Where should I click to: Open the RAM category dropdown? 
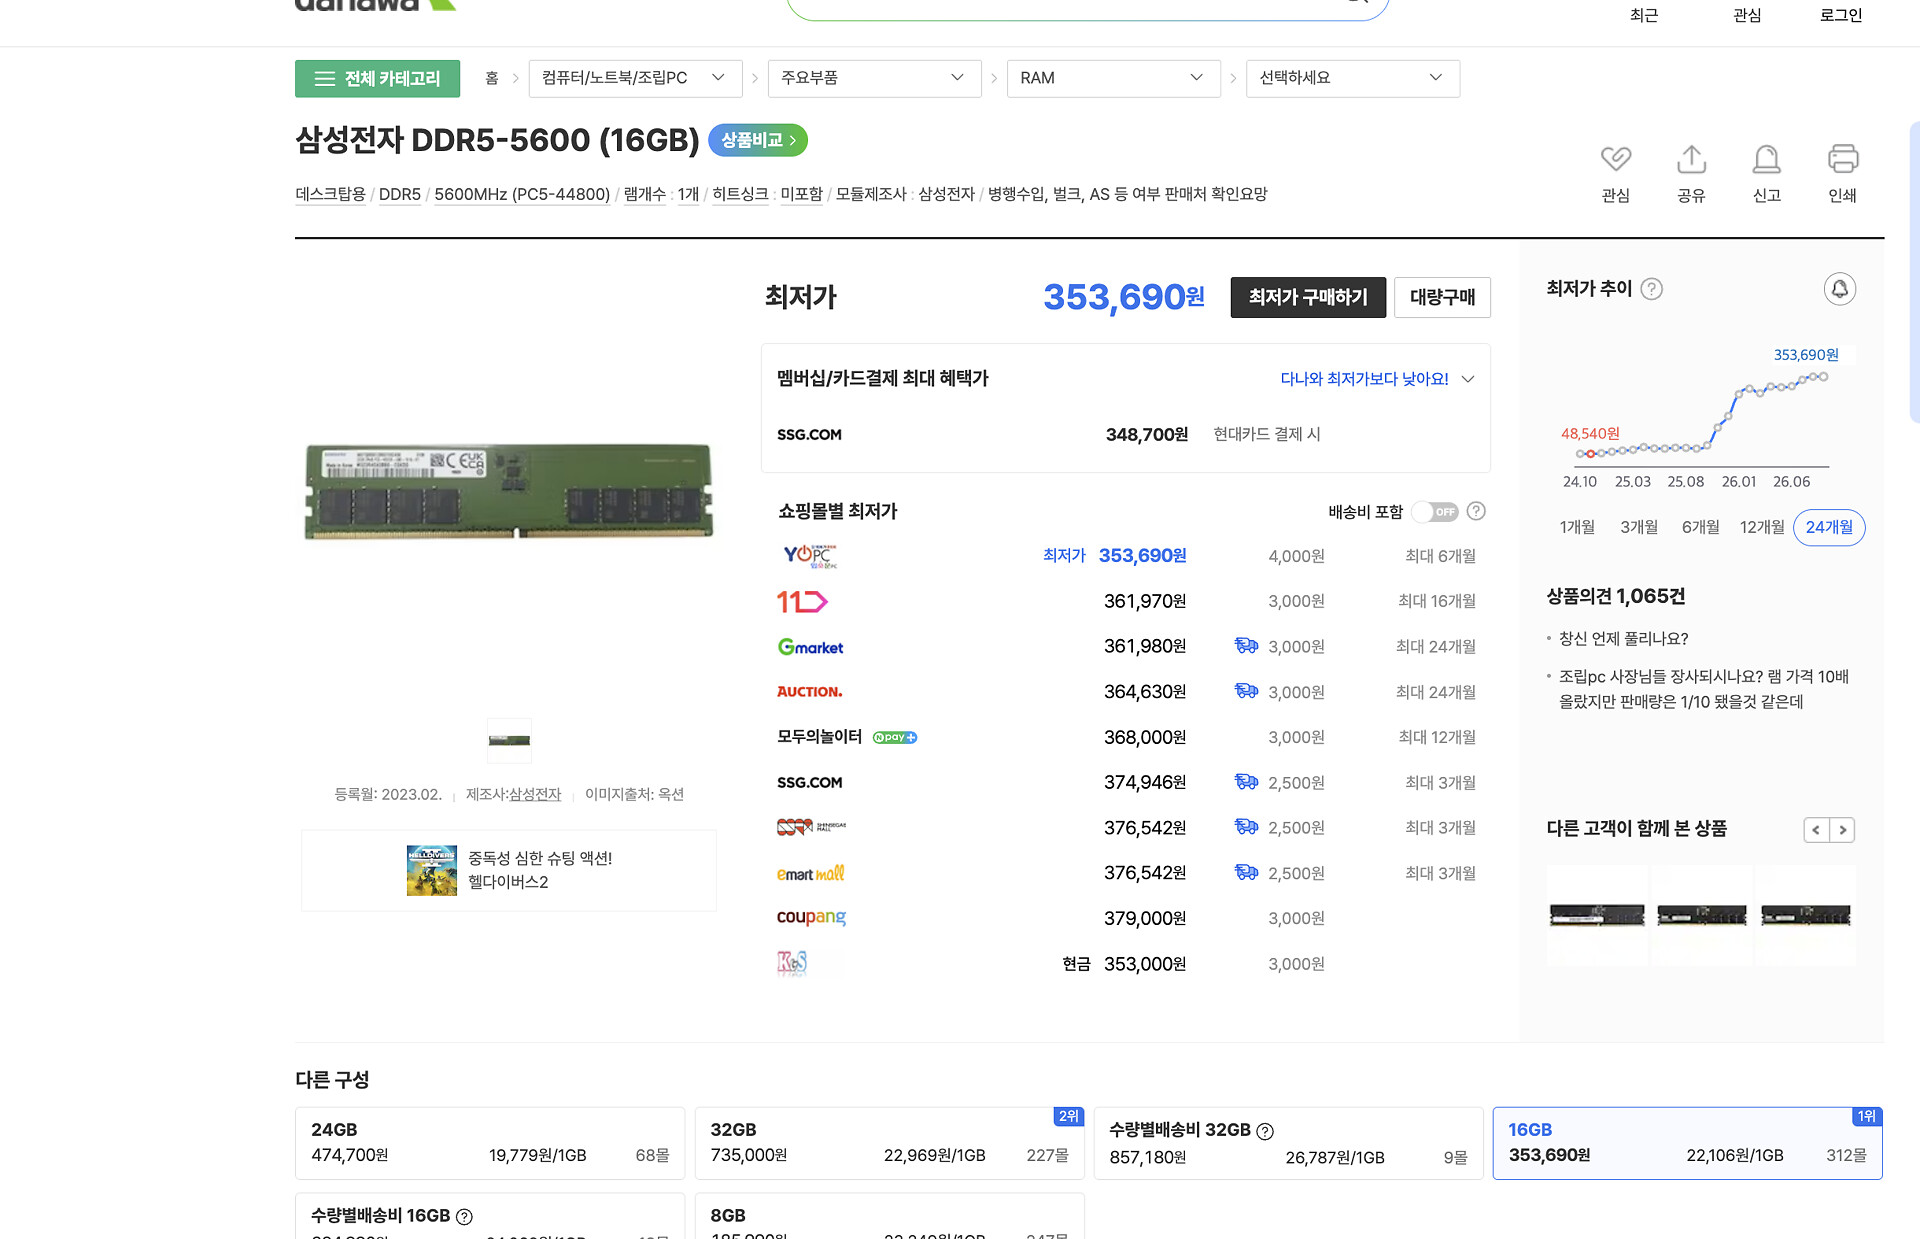(x=1113, y=78)
